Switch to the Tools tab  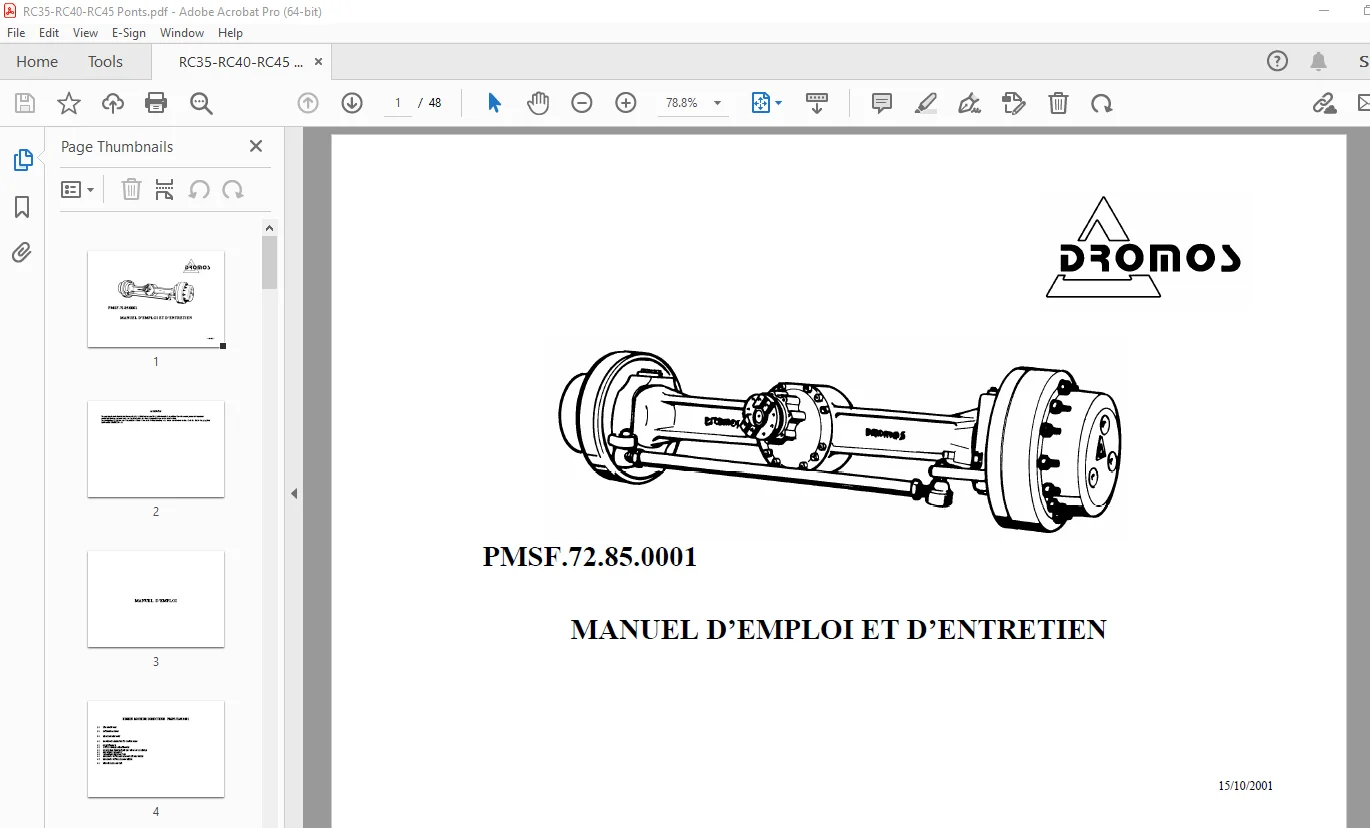click(x=105, y=62)
